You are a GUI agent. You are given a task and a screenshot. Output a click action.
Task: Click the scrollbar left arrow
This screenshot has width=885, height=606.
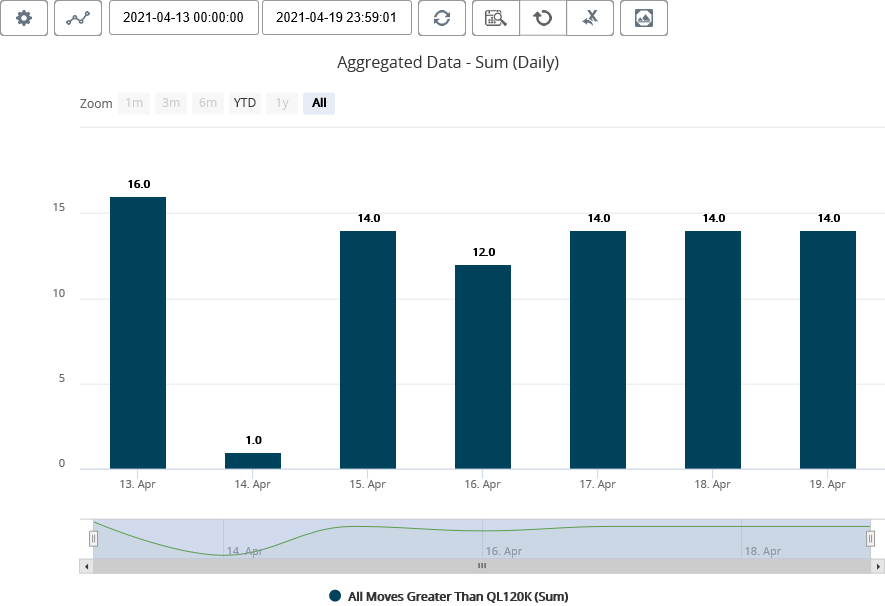[x=86, y=566]
